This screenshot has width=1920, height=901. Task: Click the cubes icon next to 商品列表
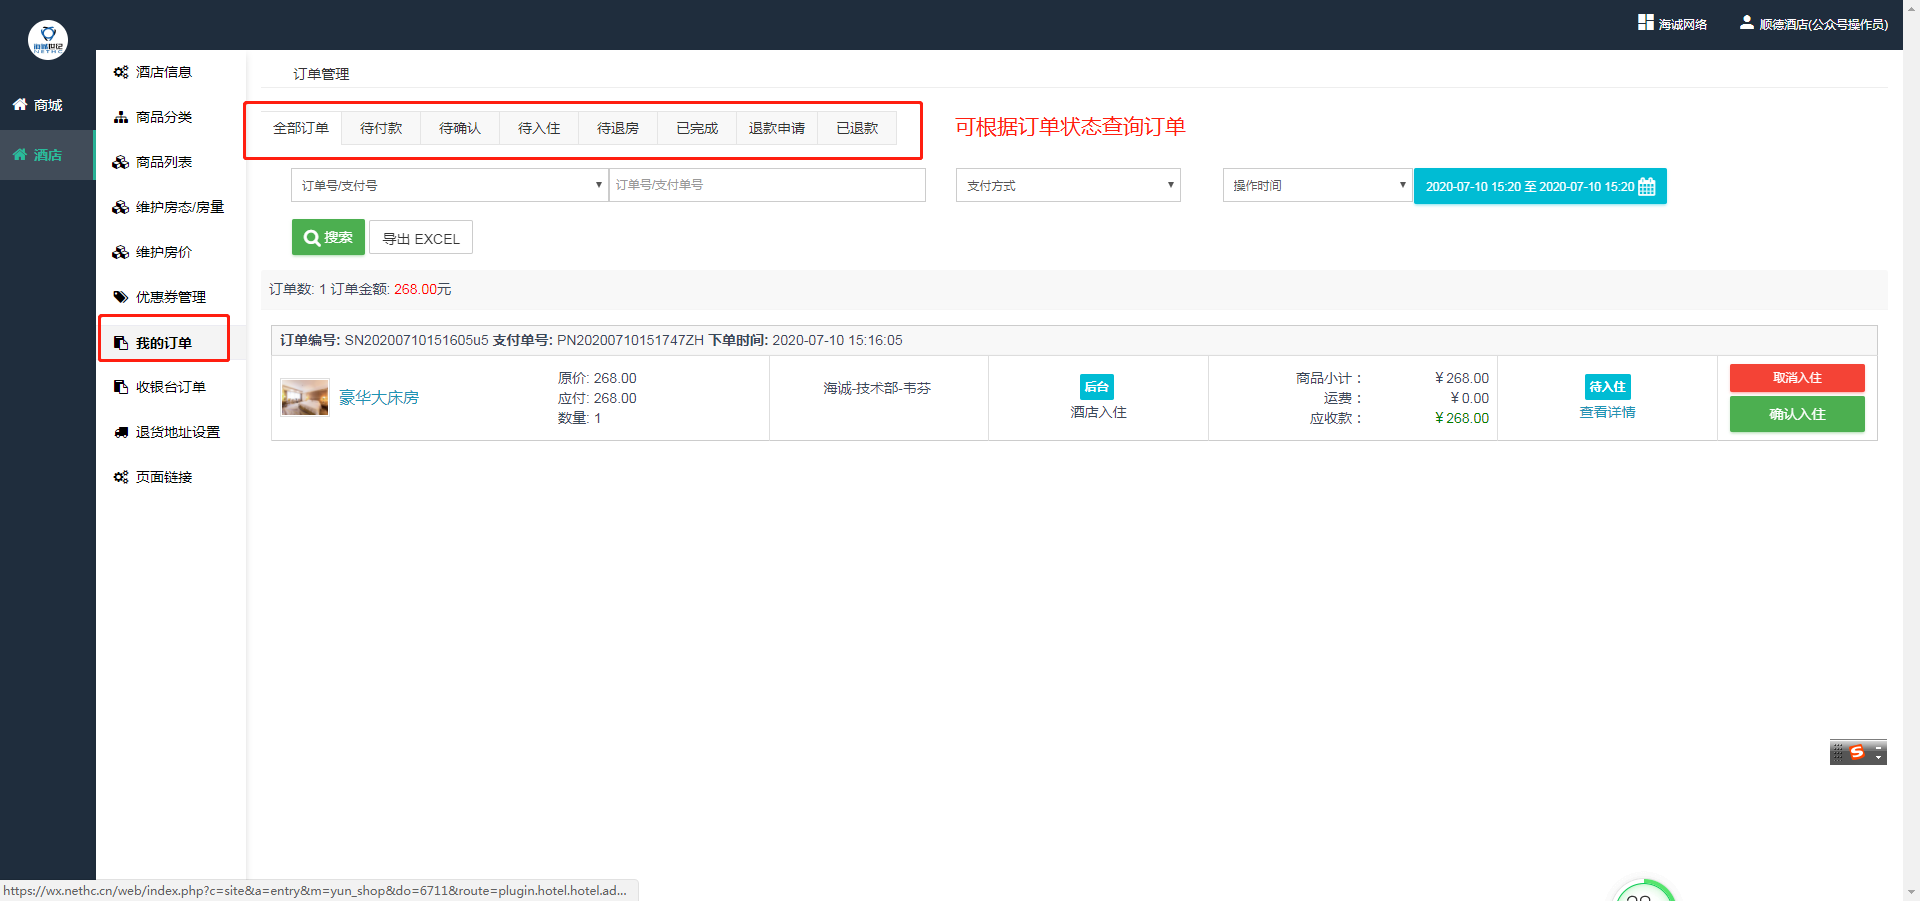[121, 162]
